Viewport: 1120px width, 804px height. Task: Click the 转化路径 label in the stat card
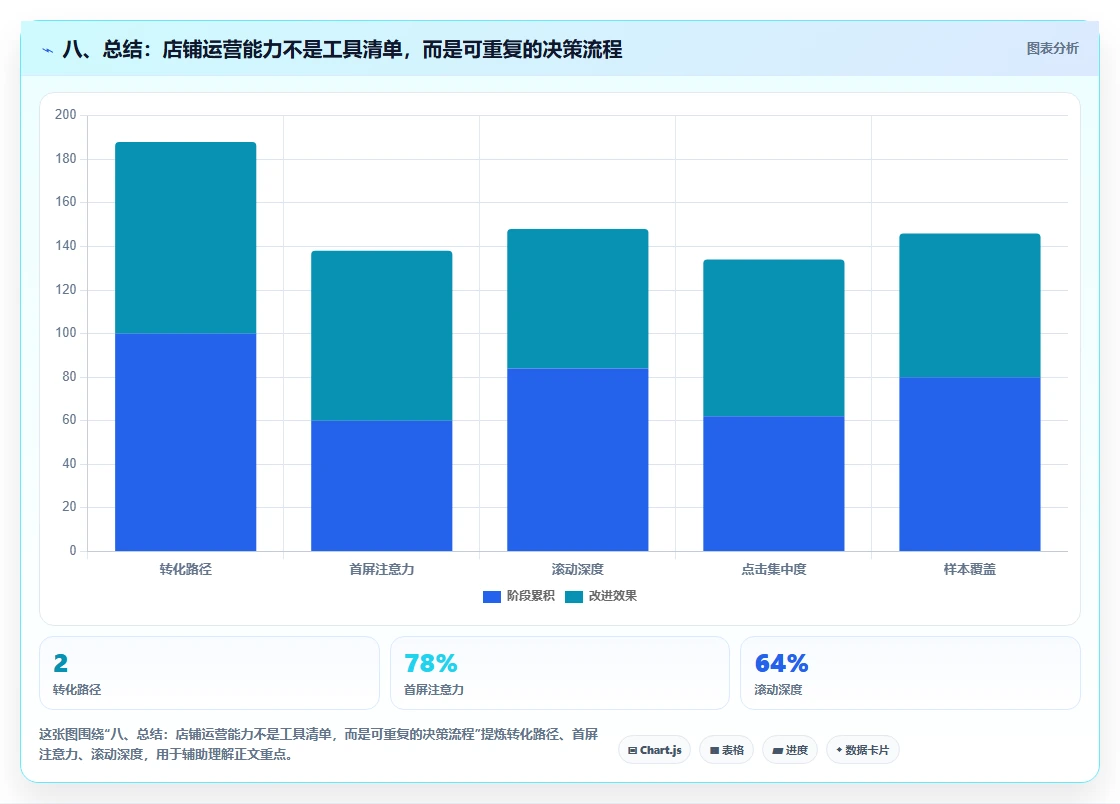77,690
